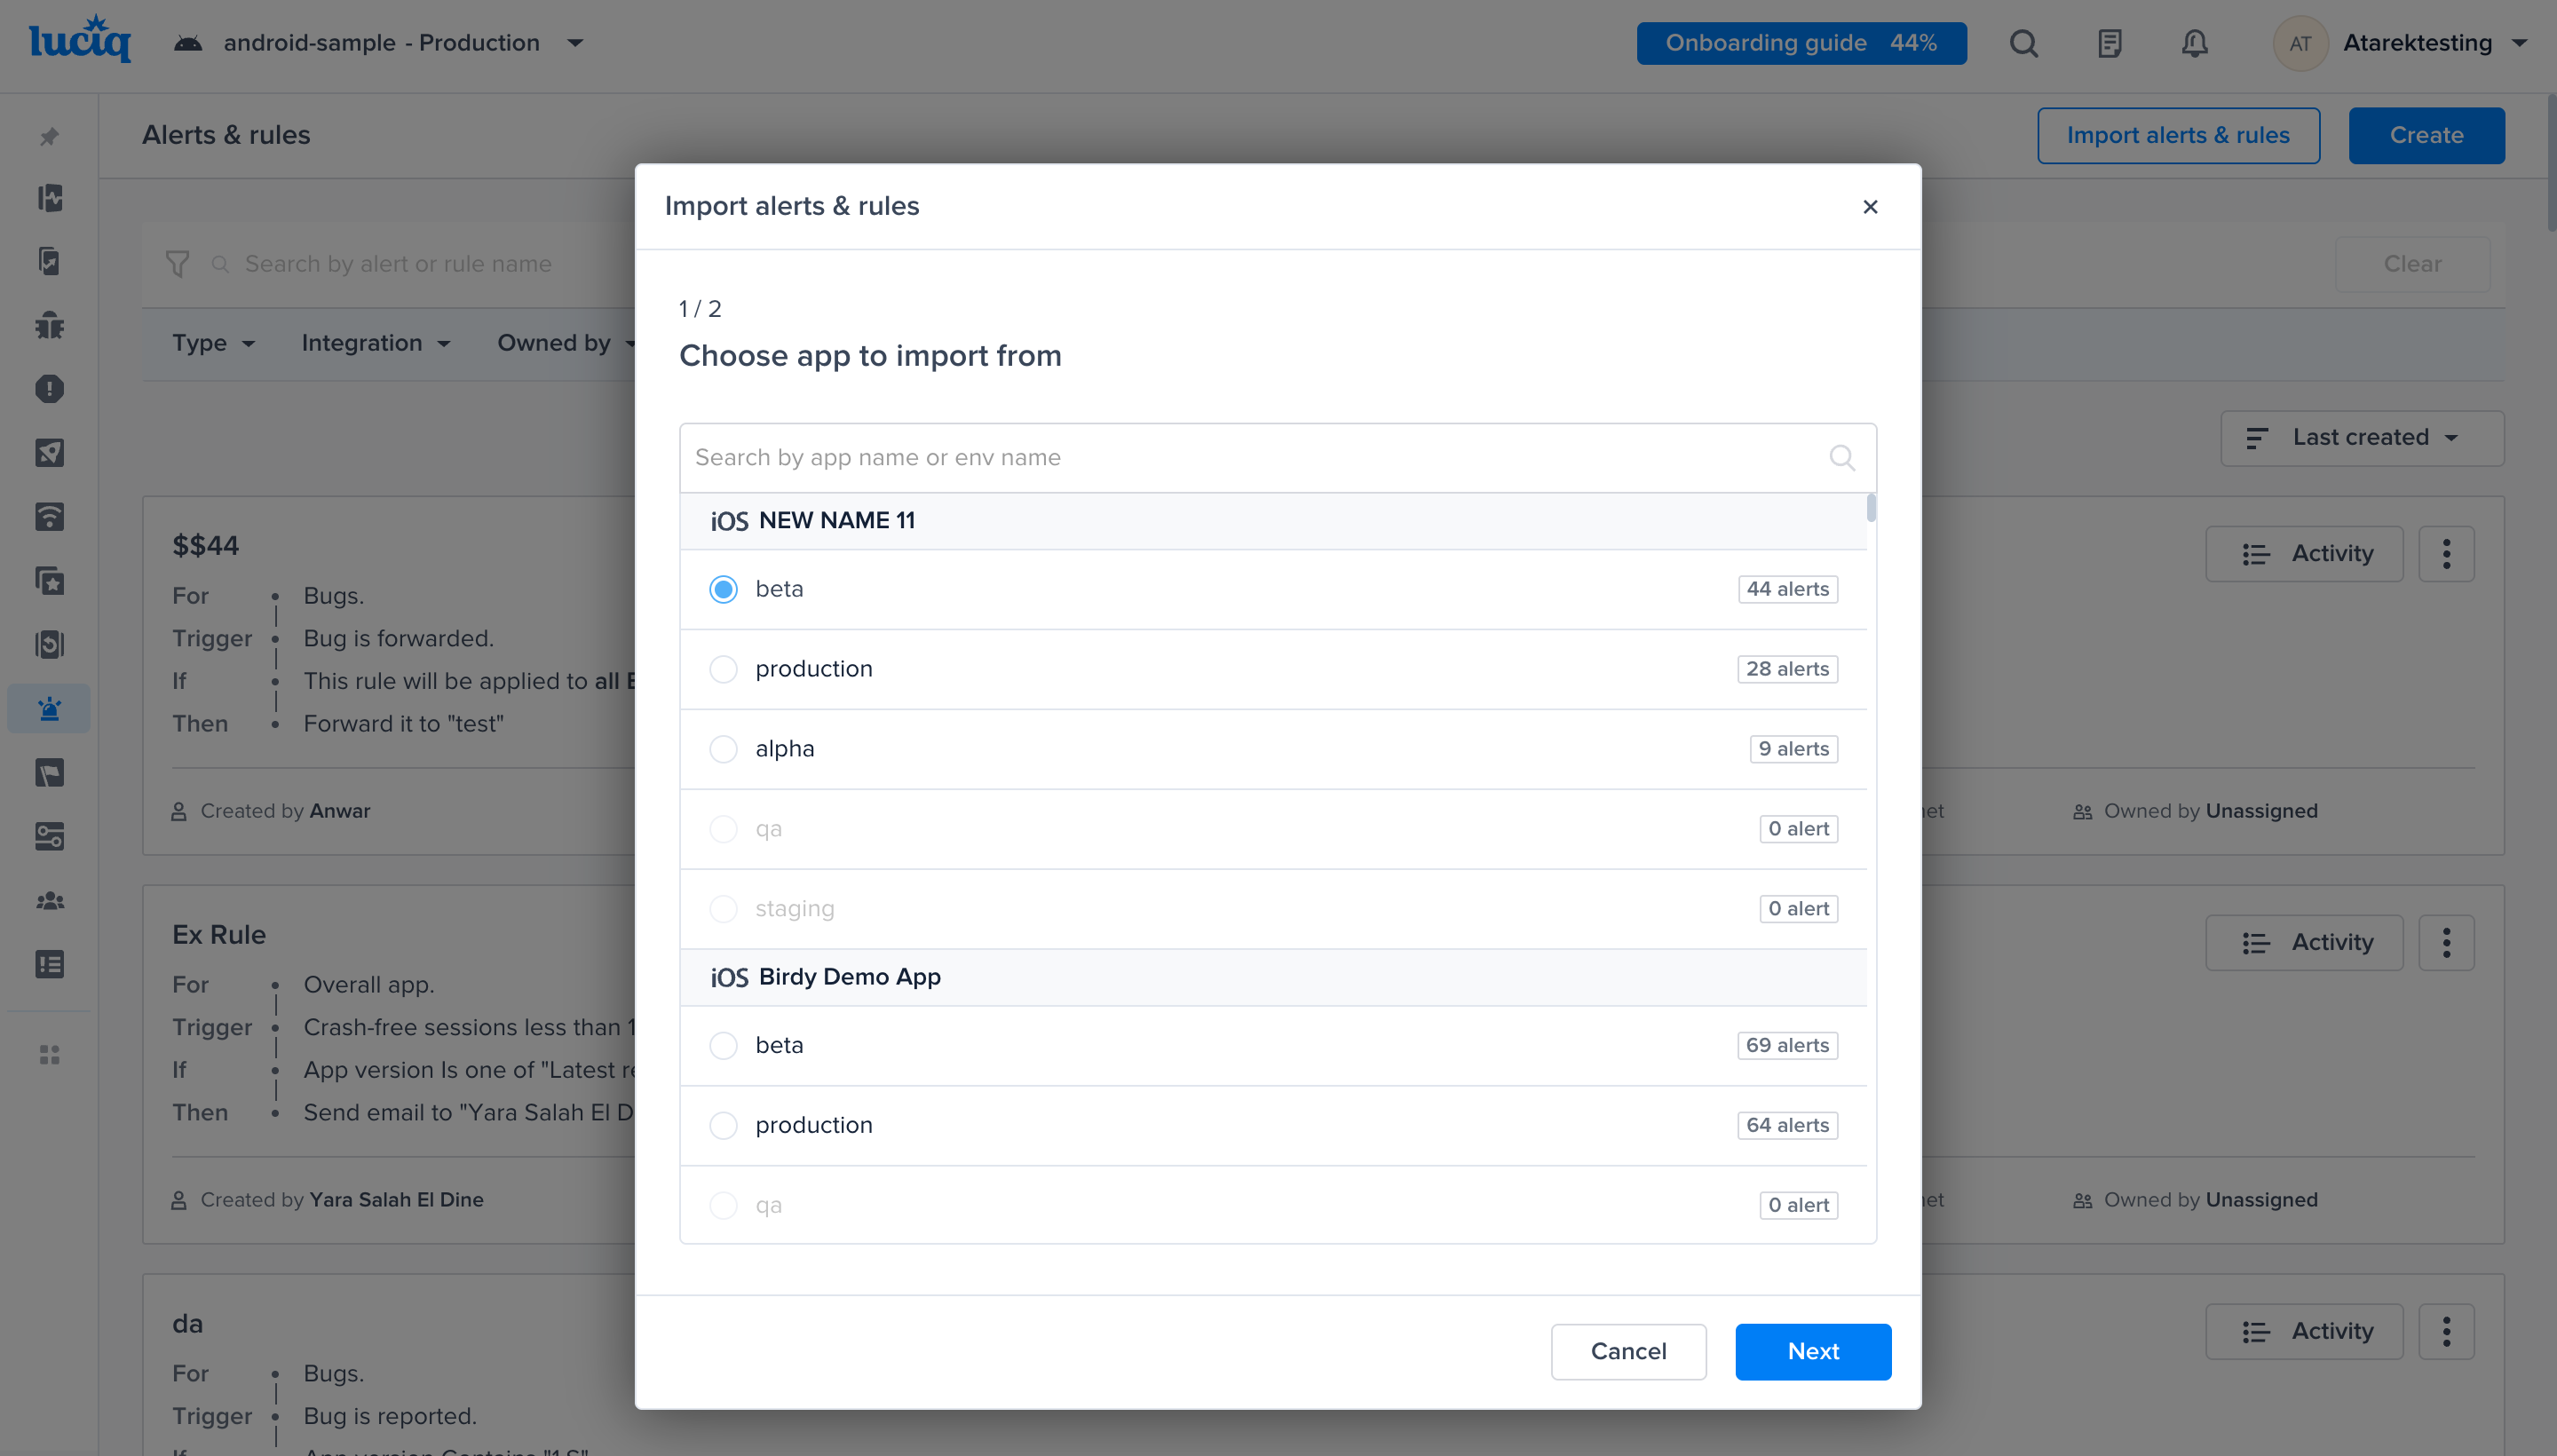Viewport: 2557px width, 1456px height.
Task: Click the app name search field
Action: click(1250, 458)
